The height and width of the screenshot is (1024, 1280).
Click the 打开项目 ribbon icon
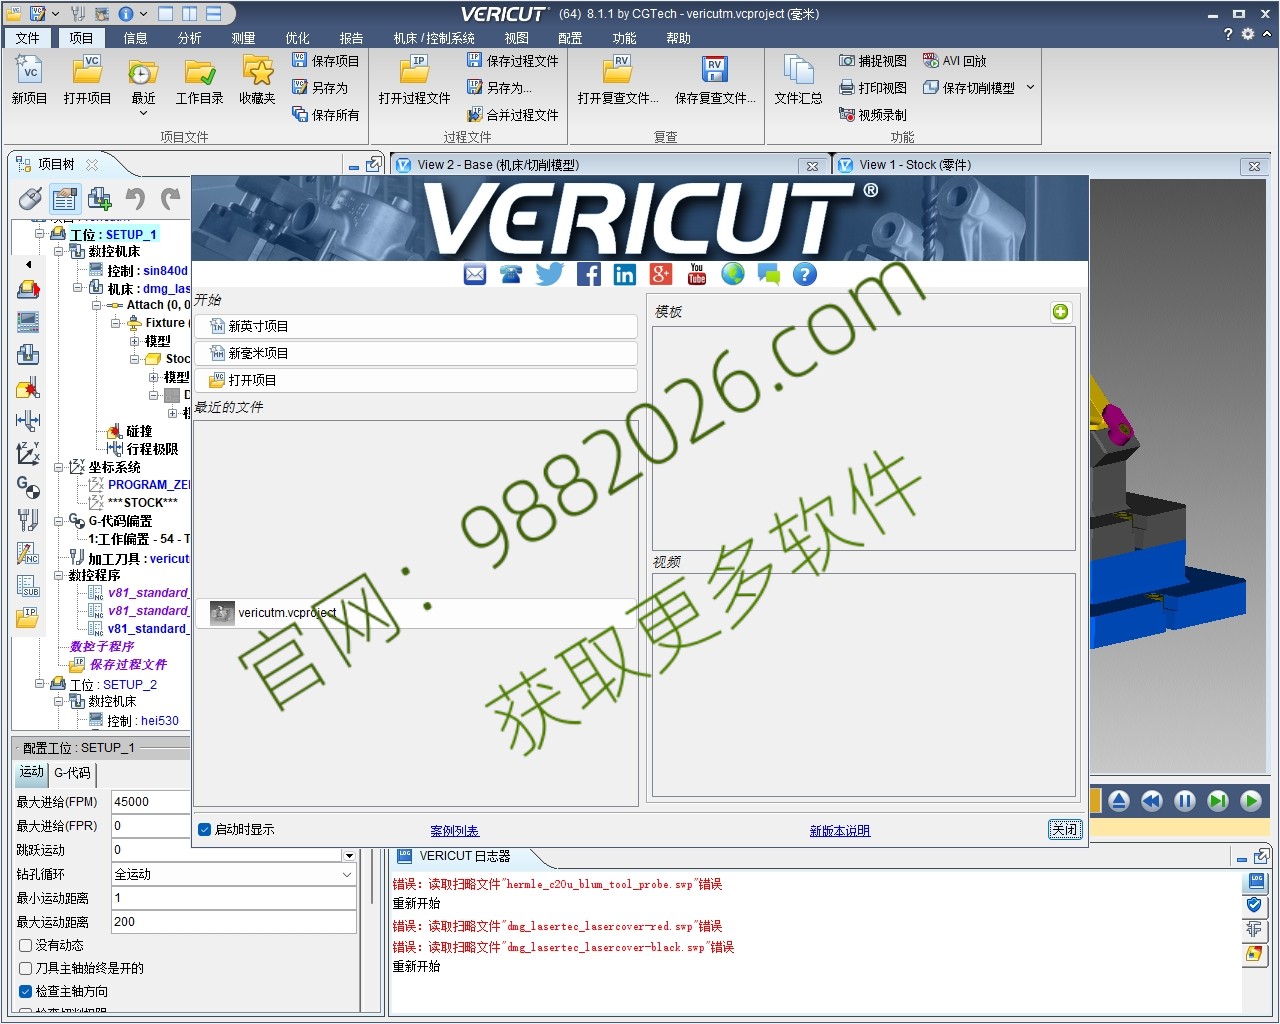[87, 80]
